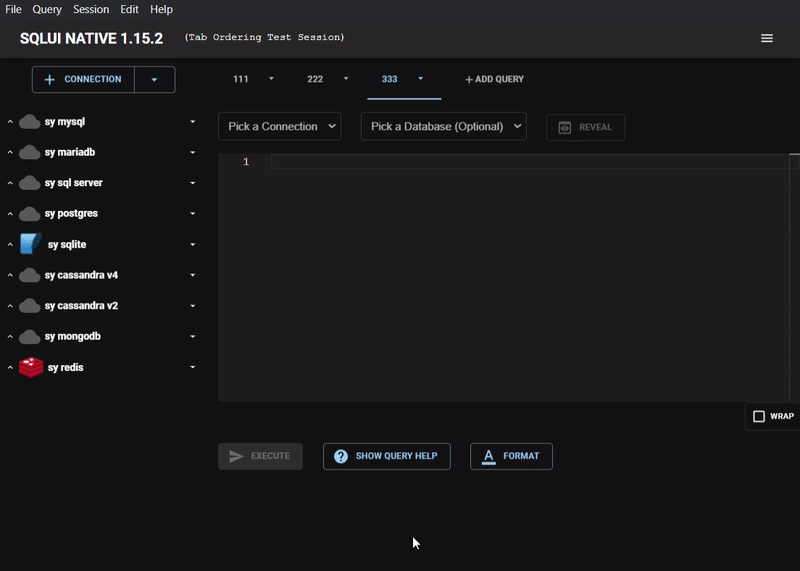Image resolution: width=800 pixels, height=571 pixels.
Task: Open actions dropdown for sy postgres
Action: (x=192, y=214)
